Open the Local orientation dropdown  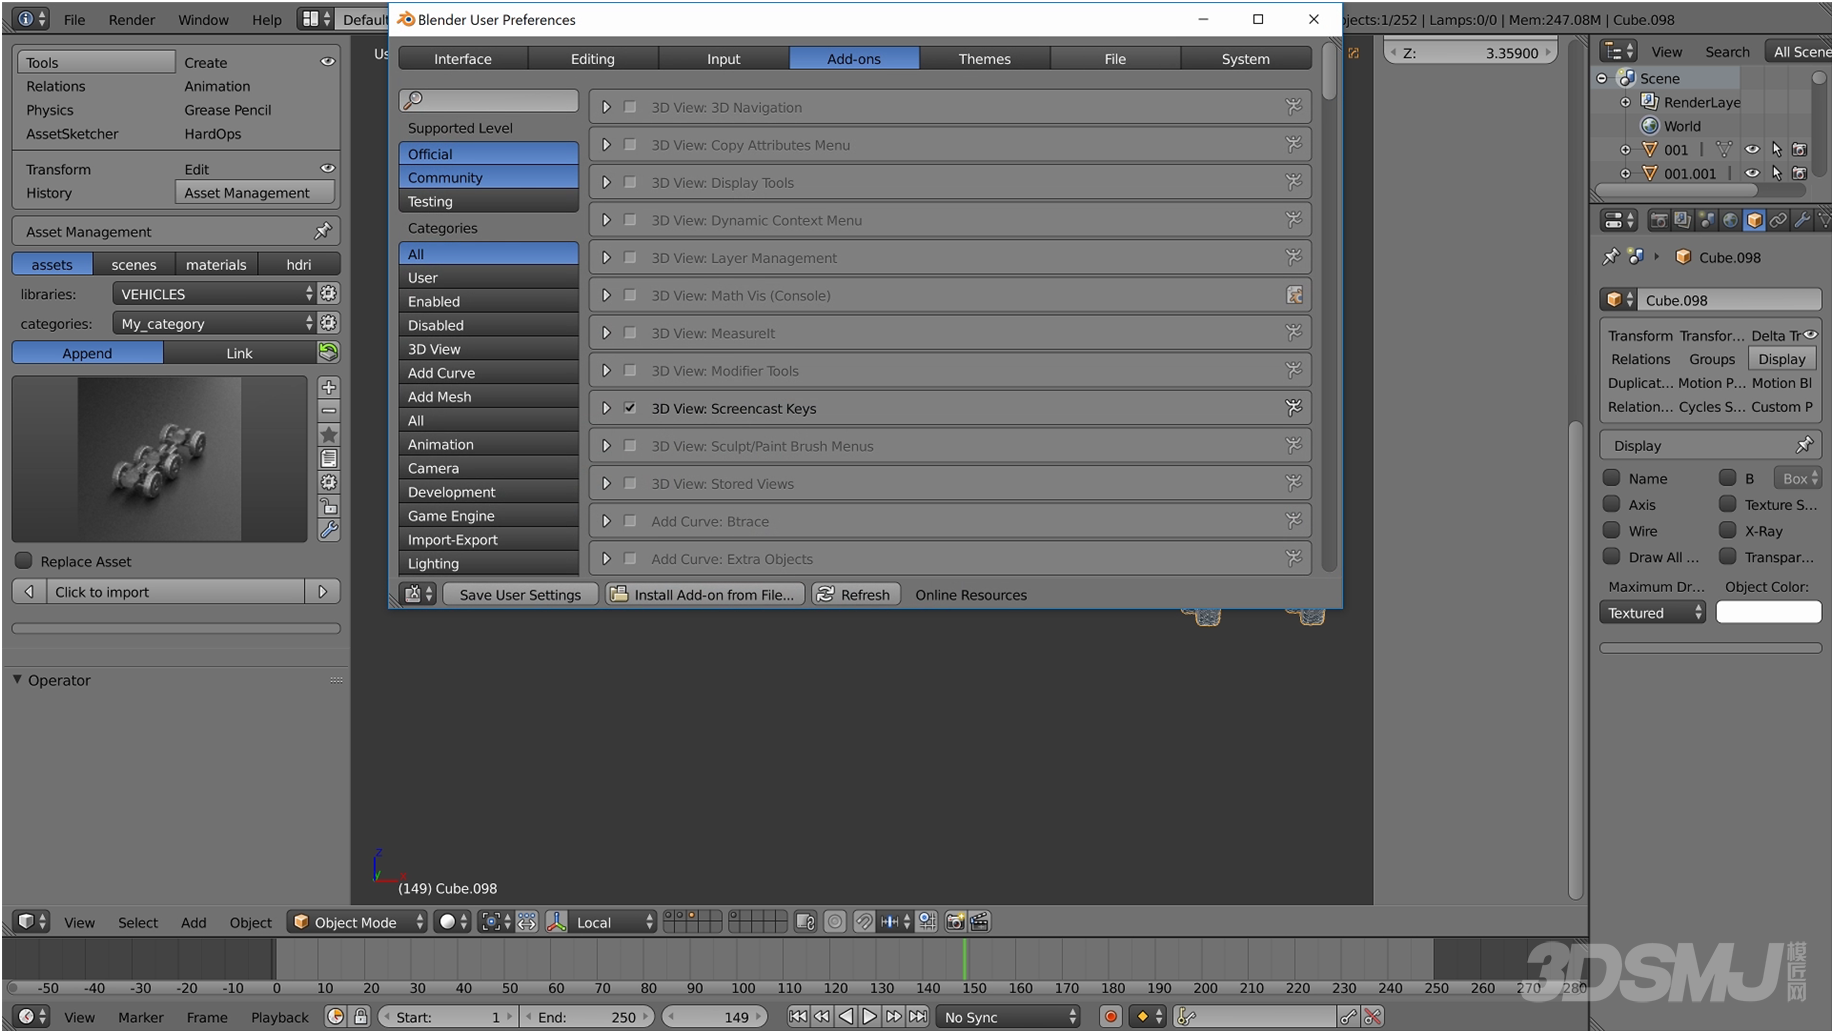click(613, 922)
